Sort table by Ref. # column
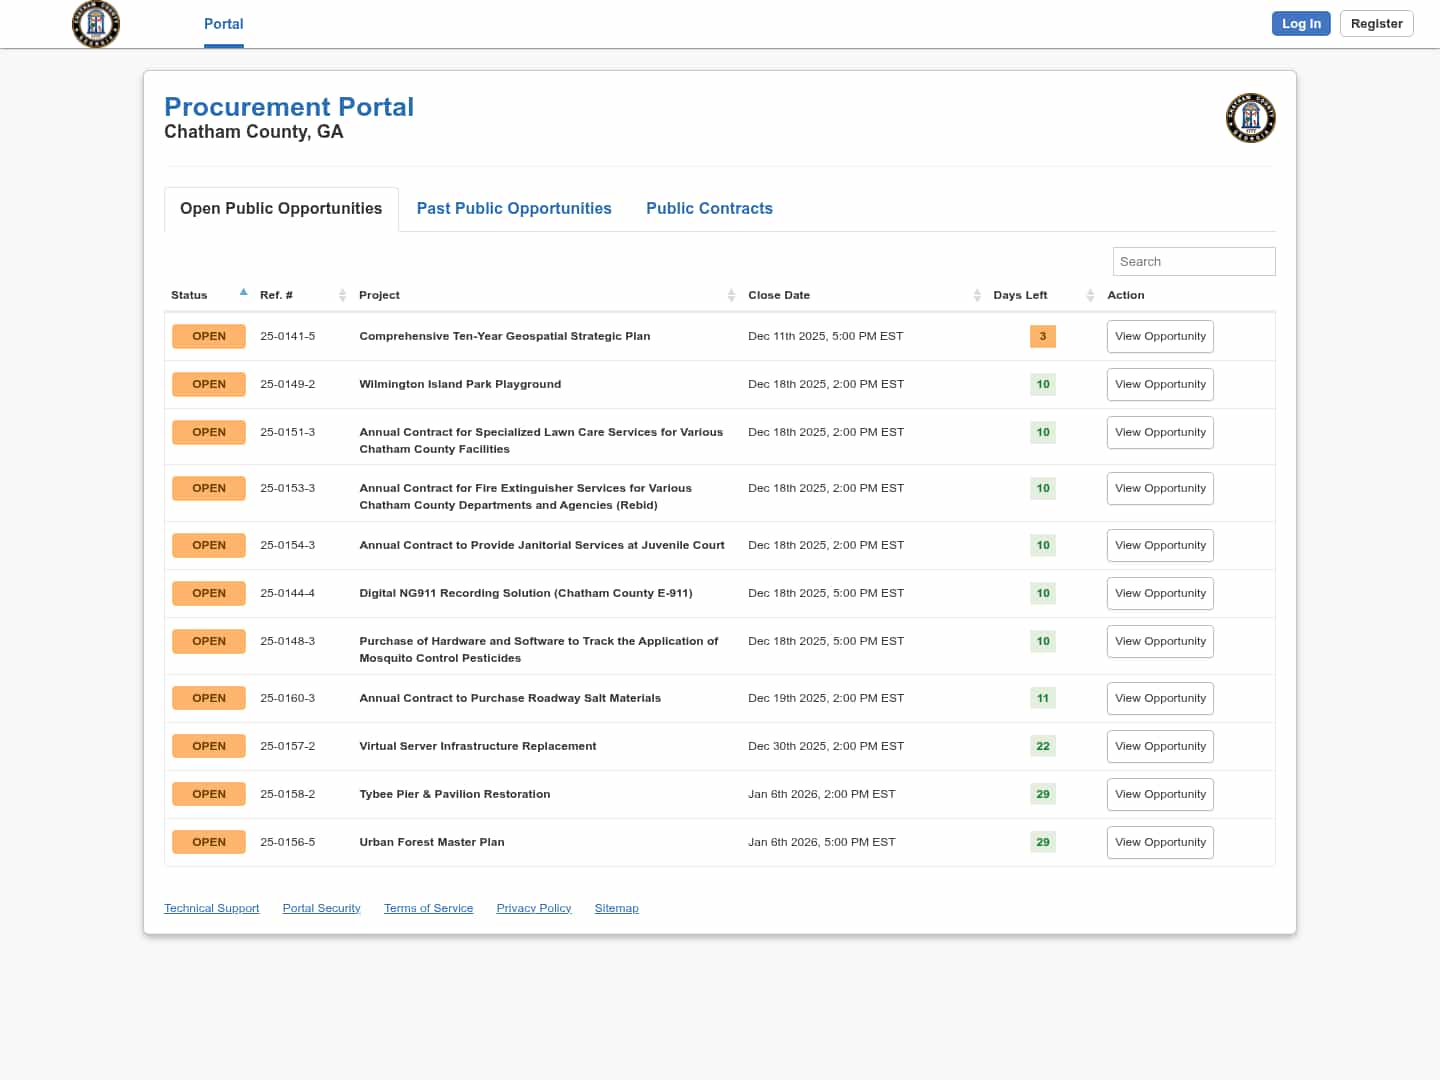1440x1080 pixels. pos(342,295)
